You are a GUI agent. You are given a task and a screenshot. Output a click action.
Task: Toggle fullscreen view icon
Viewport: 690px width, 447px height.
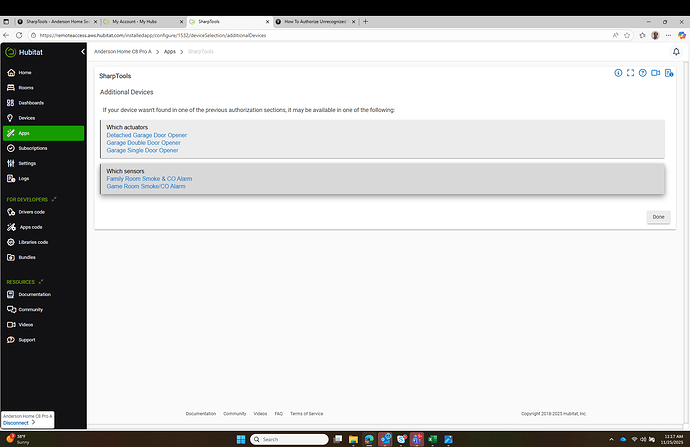tap(631, 73)
